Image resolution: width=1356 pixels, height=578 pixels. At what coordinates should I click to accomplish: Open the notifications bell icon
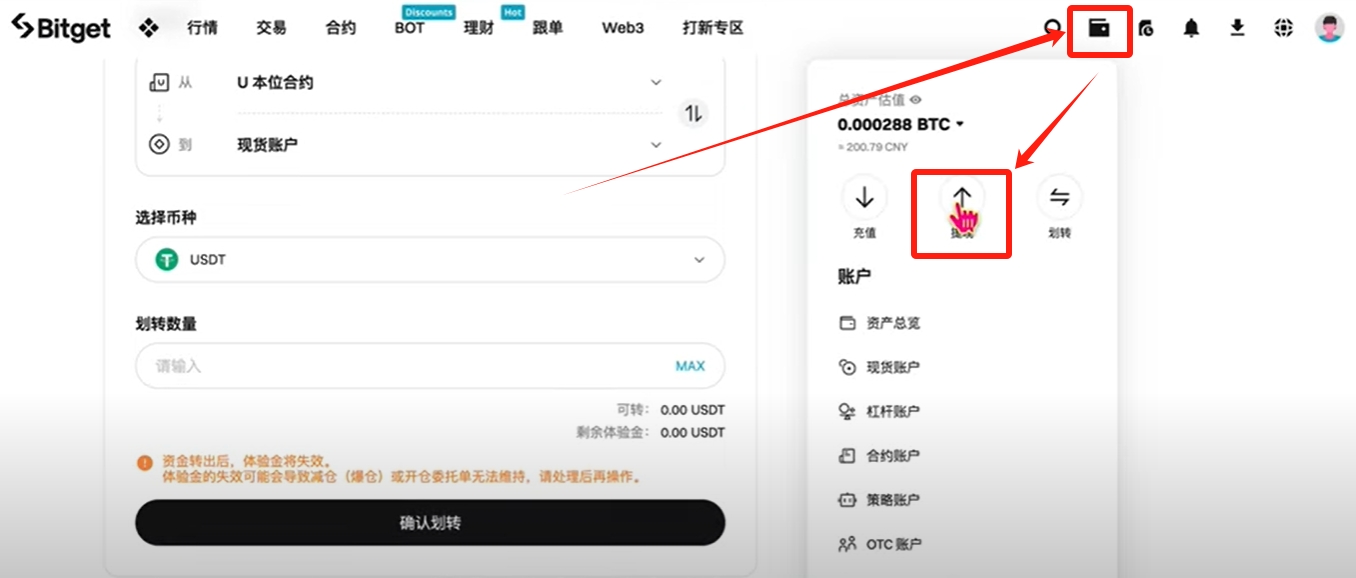click(x=1191, y=28)
